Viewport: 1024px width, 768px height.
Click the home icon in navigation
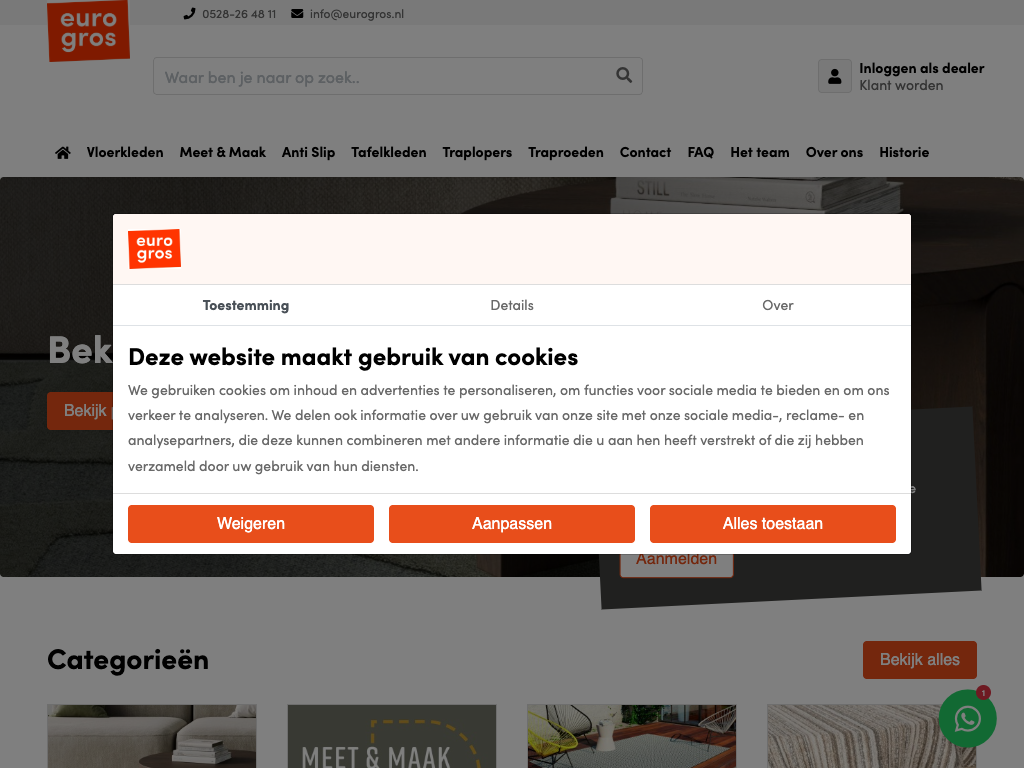tap(63, 153)
